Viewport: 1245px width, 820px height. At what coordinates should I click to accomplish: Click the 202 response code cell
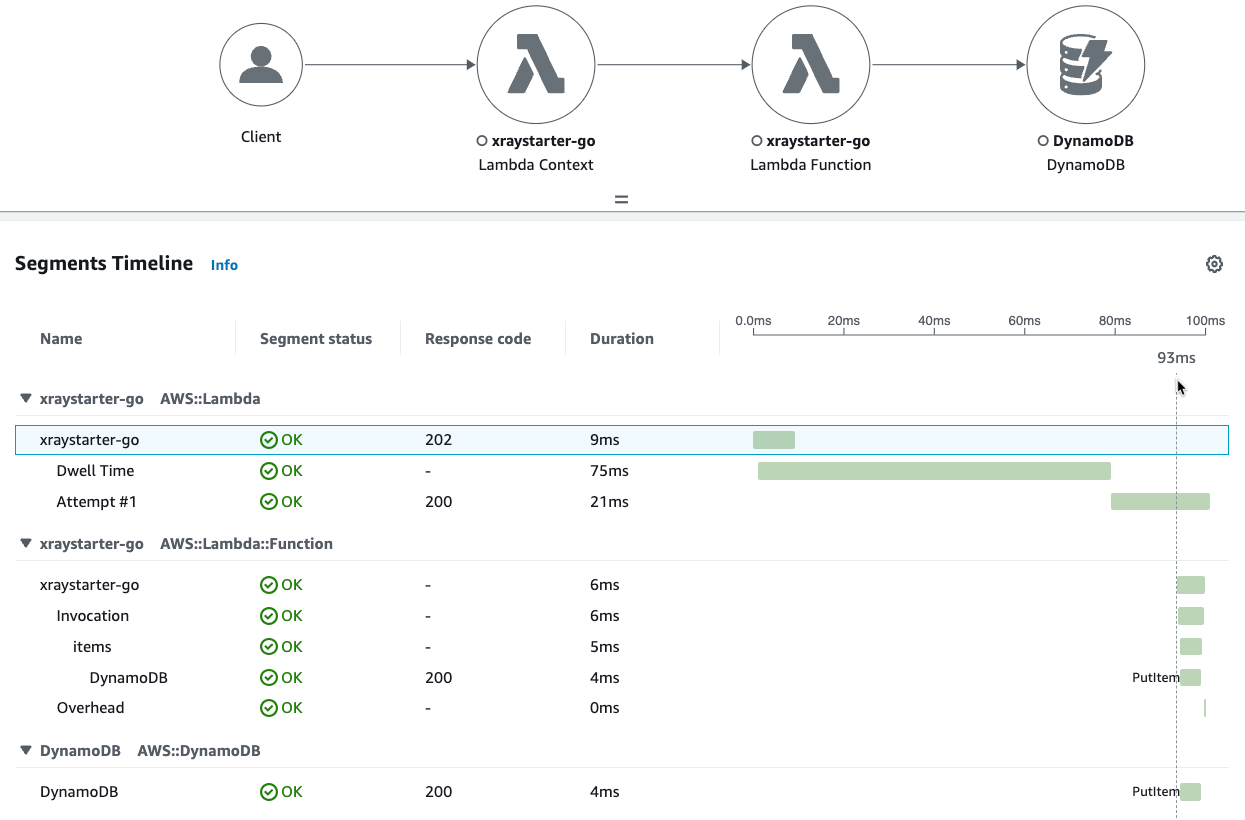tap(438, 440)
